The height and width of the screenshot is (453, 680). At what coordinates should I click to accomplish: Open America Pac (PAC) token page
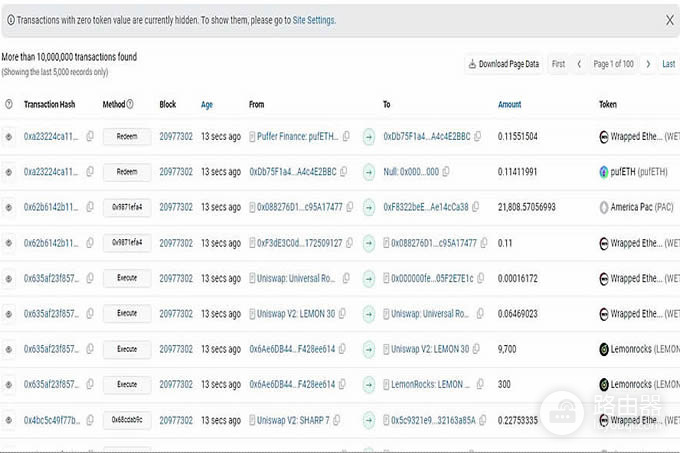click(636, 207)
